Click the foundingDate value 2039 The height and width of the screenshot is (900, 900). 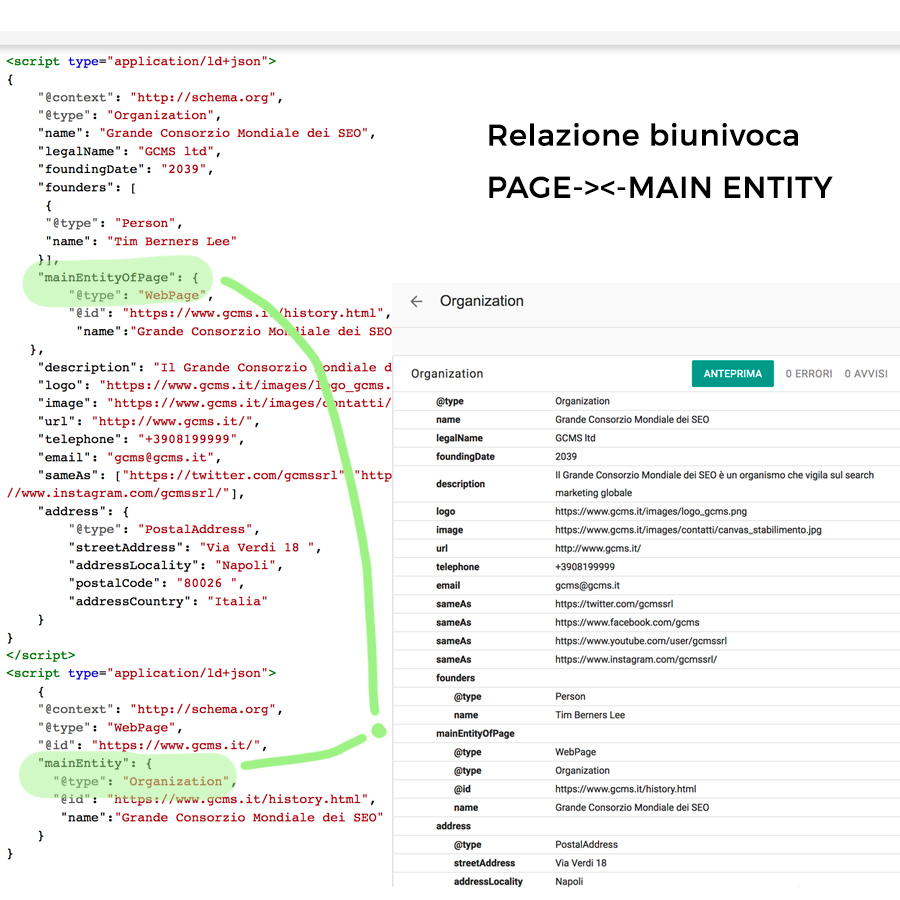point(566,456)
